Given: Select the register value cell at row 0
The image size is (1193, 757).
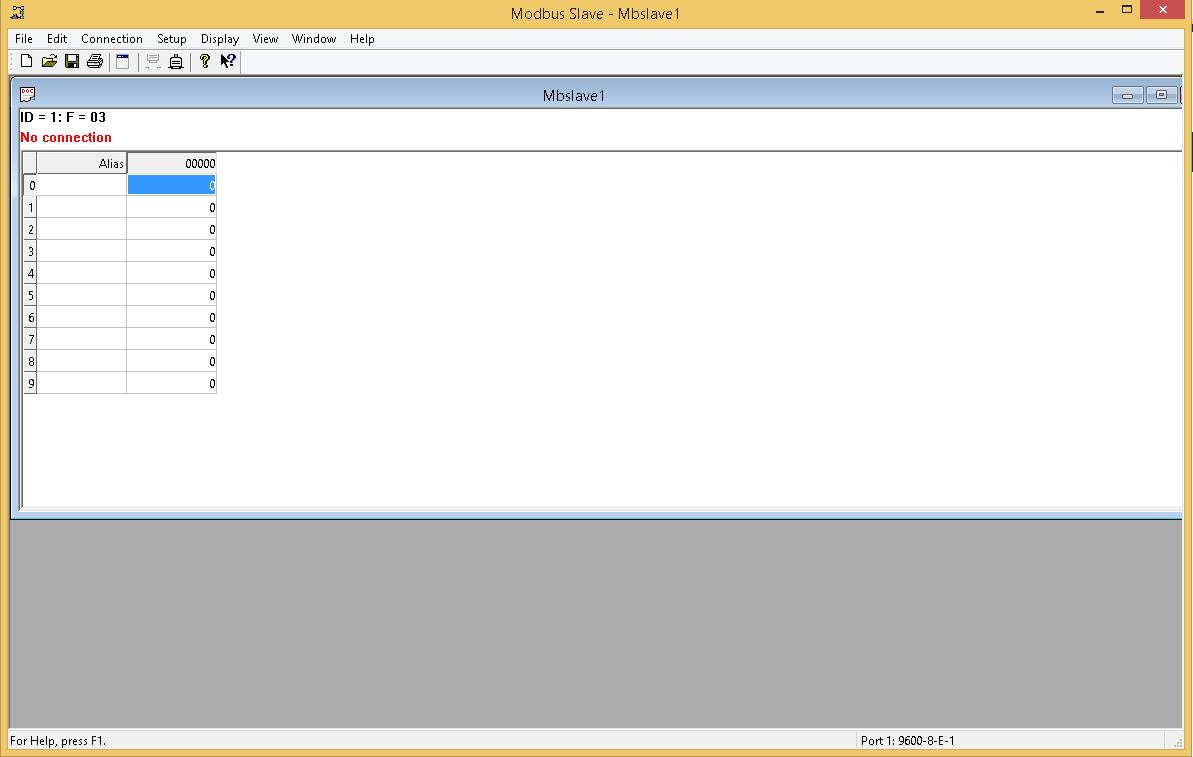Looking at the screenshot, I should [x=171, y=185].
